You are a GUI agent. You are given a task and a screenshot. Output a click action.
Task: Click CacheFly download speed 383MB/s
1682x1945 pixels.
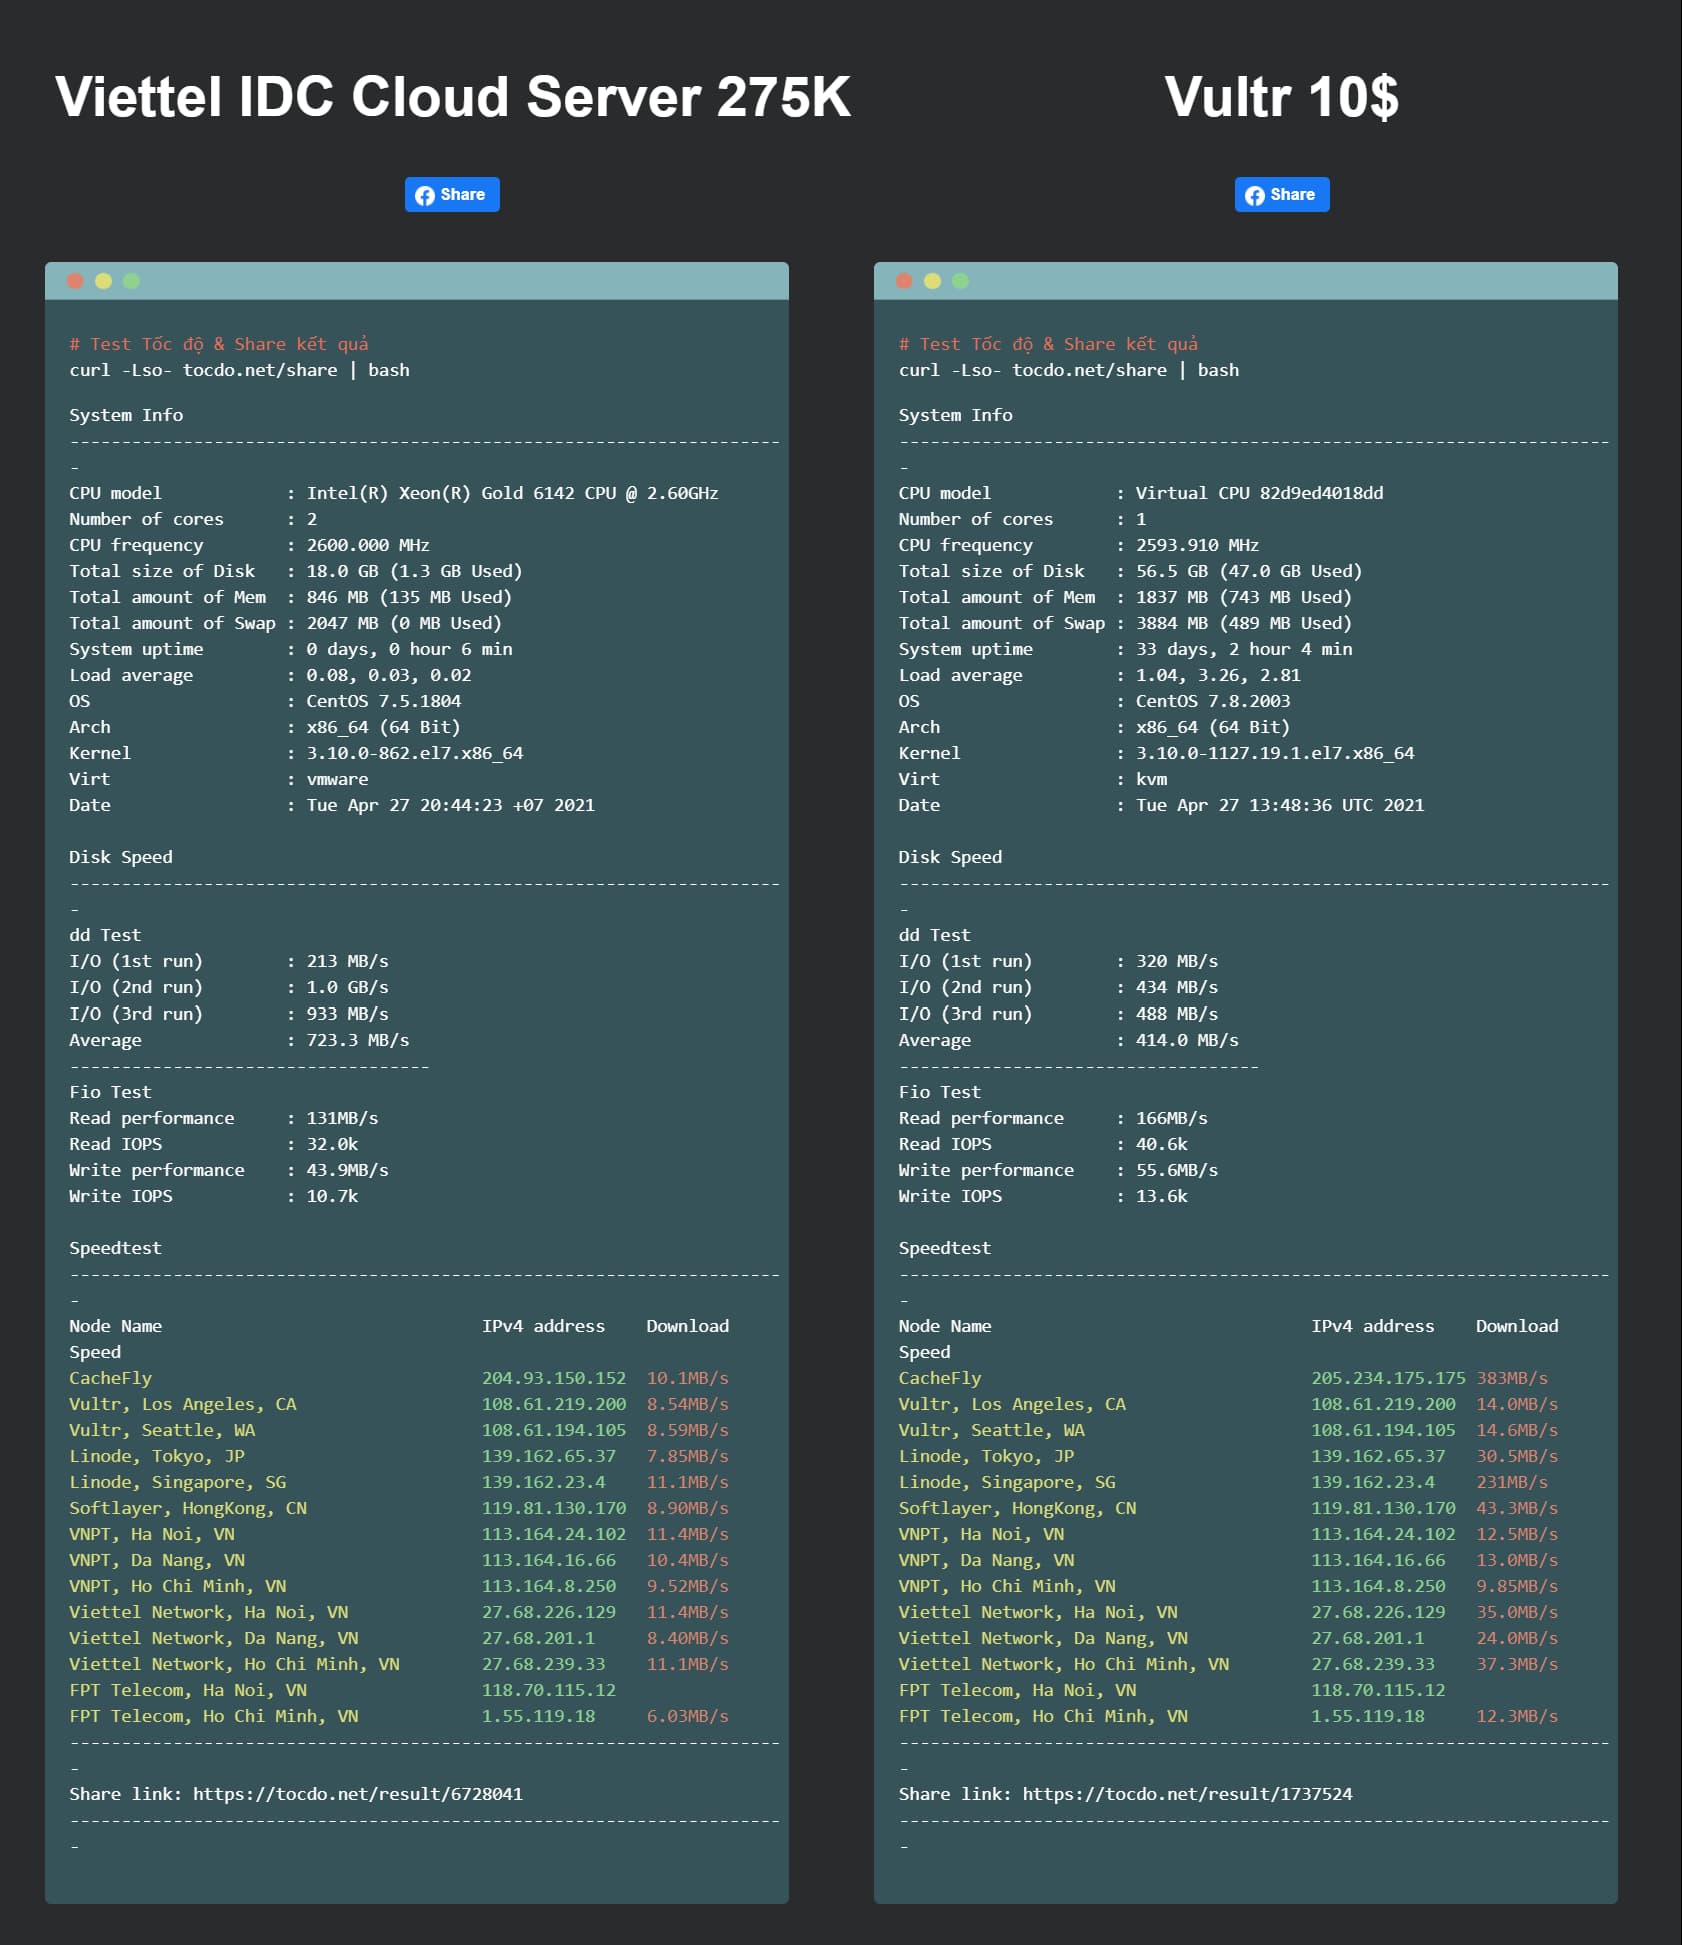[x=1511, y=1378]
